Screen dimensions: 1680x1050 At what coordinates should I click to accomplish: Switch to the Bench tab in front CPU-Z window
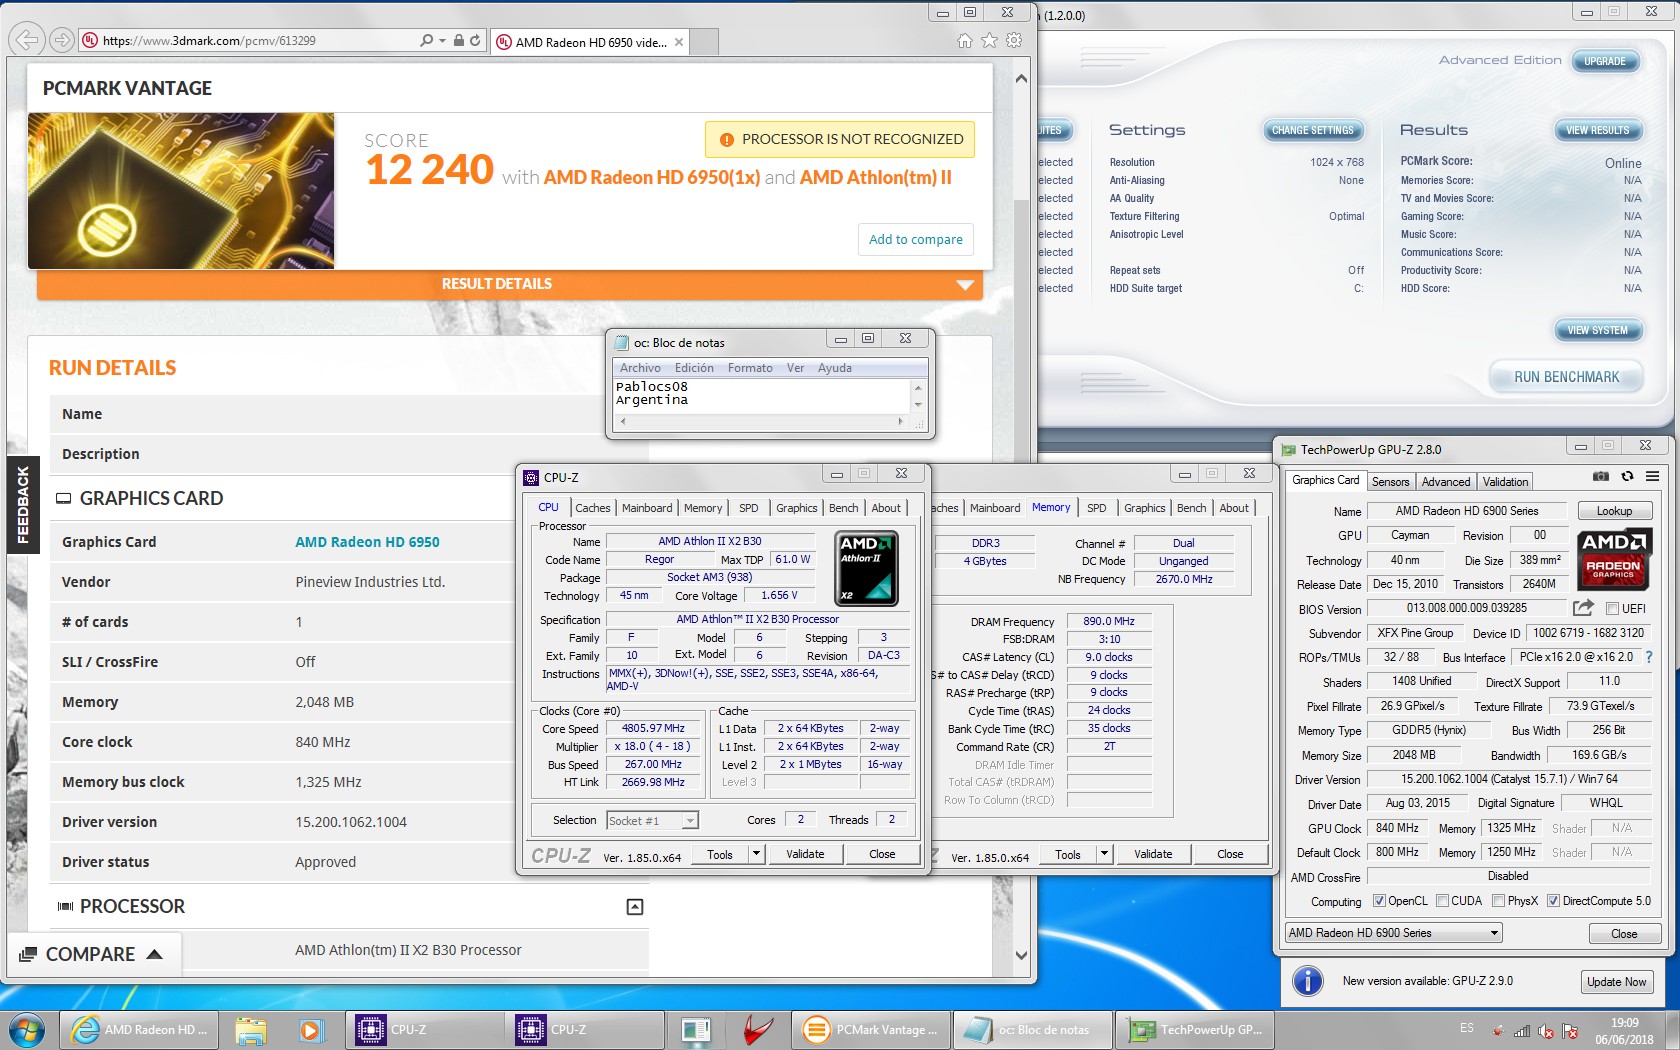coord(843,508)
